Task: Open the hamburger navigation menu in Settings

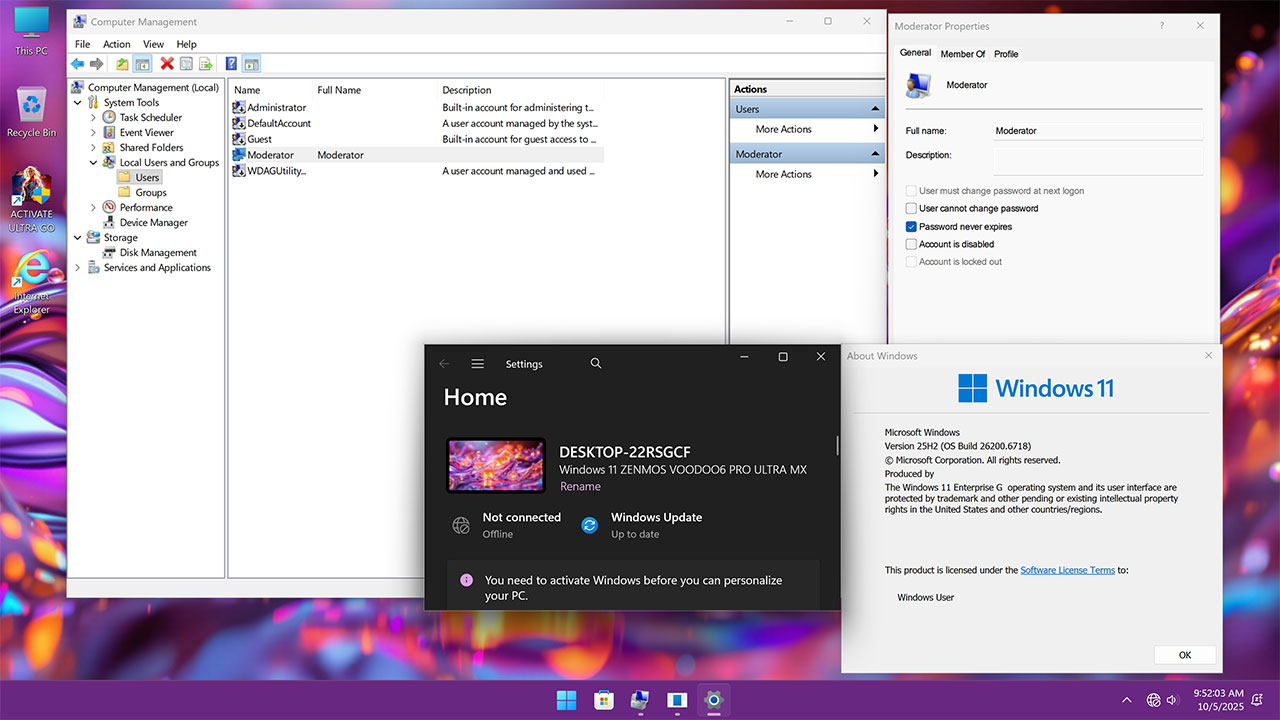Action: [478, 364]
